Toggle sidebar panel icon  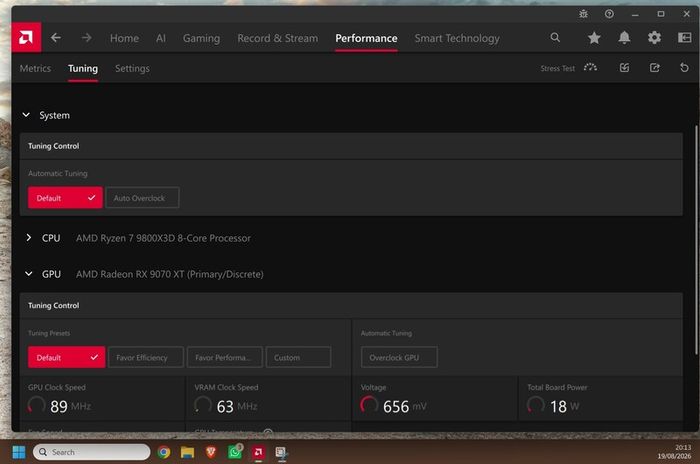(684, 38)
